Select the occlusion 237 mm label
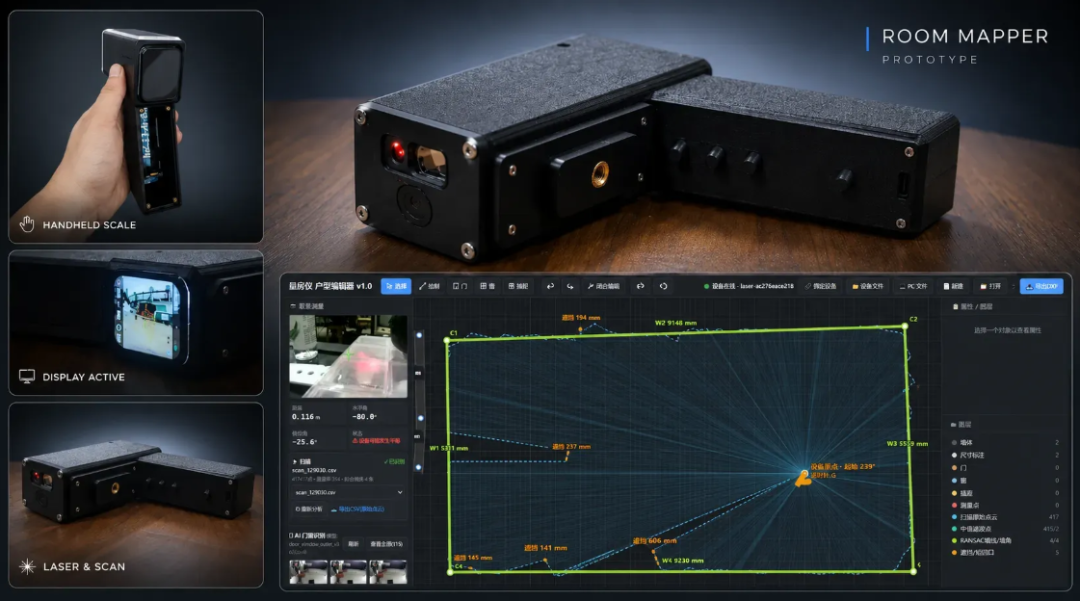The width and height of the screenshot is (1080, 601). point(571,446)
